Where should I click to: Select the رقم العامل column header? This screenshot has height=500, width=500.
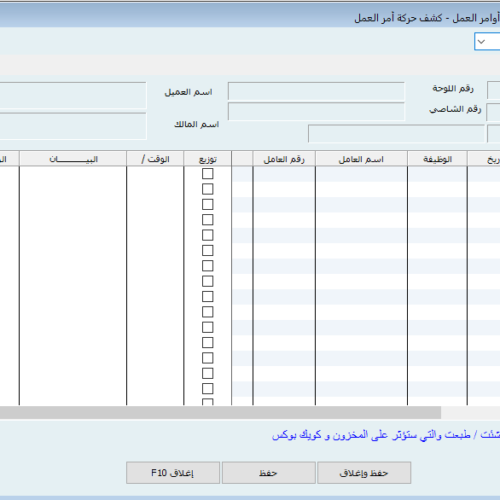point(284,159)
